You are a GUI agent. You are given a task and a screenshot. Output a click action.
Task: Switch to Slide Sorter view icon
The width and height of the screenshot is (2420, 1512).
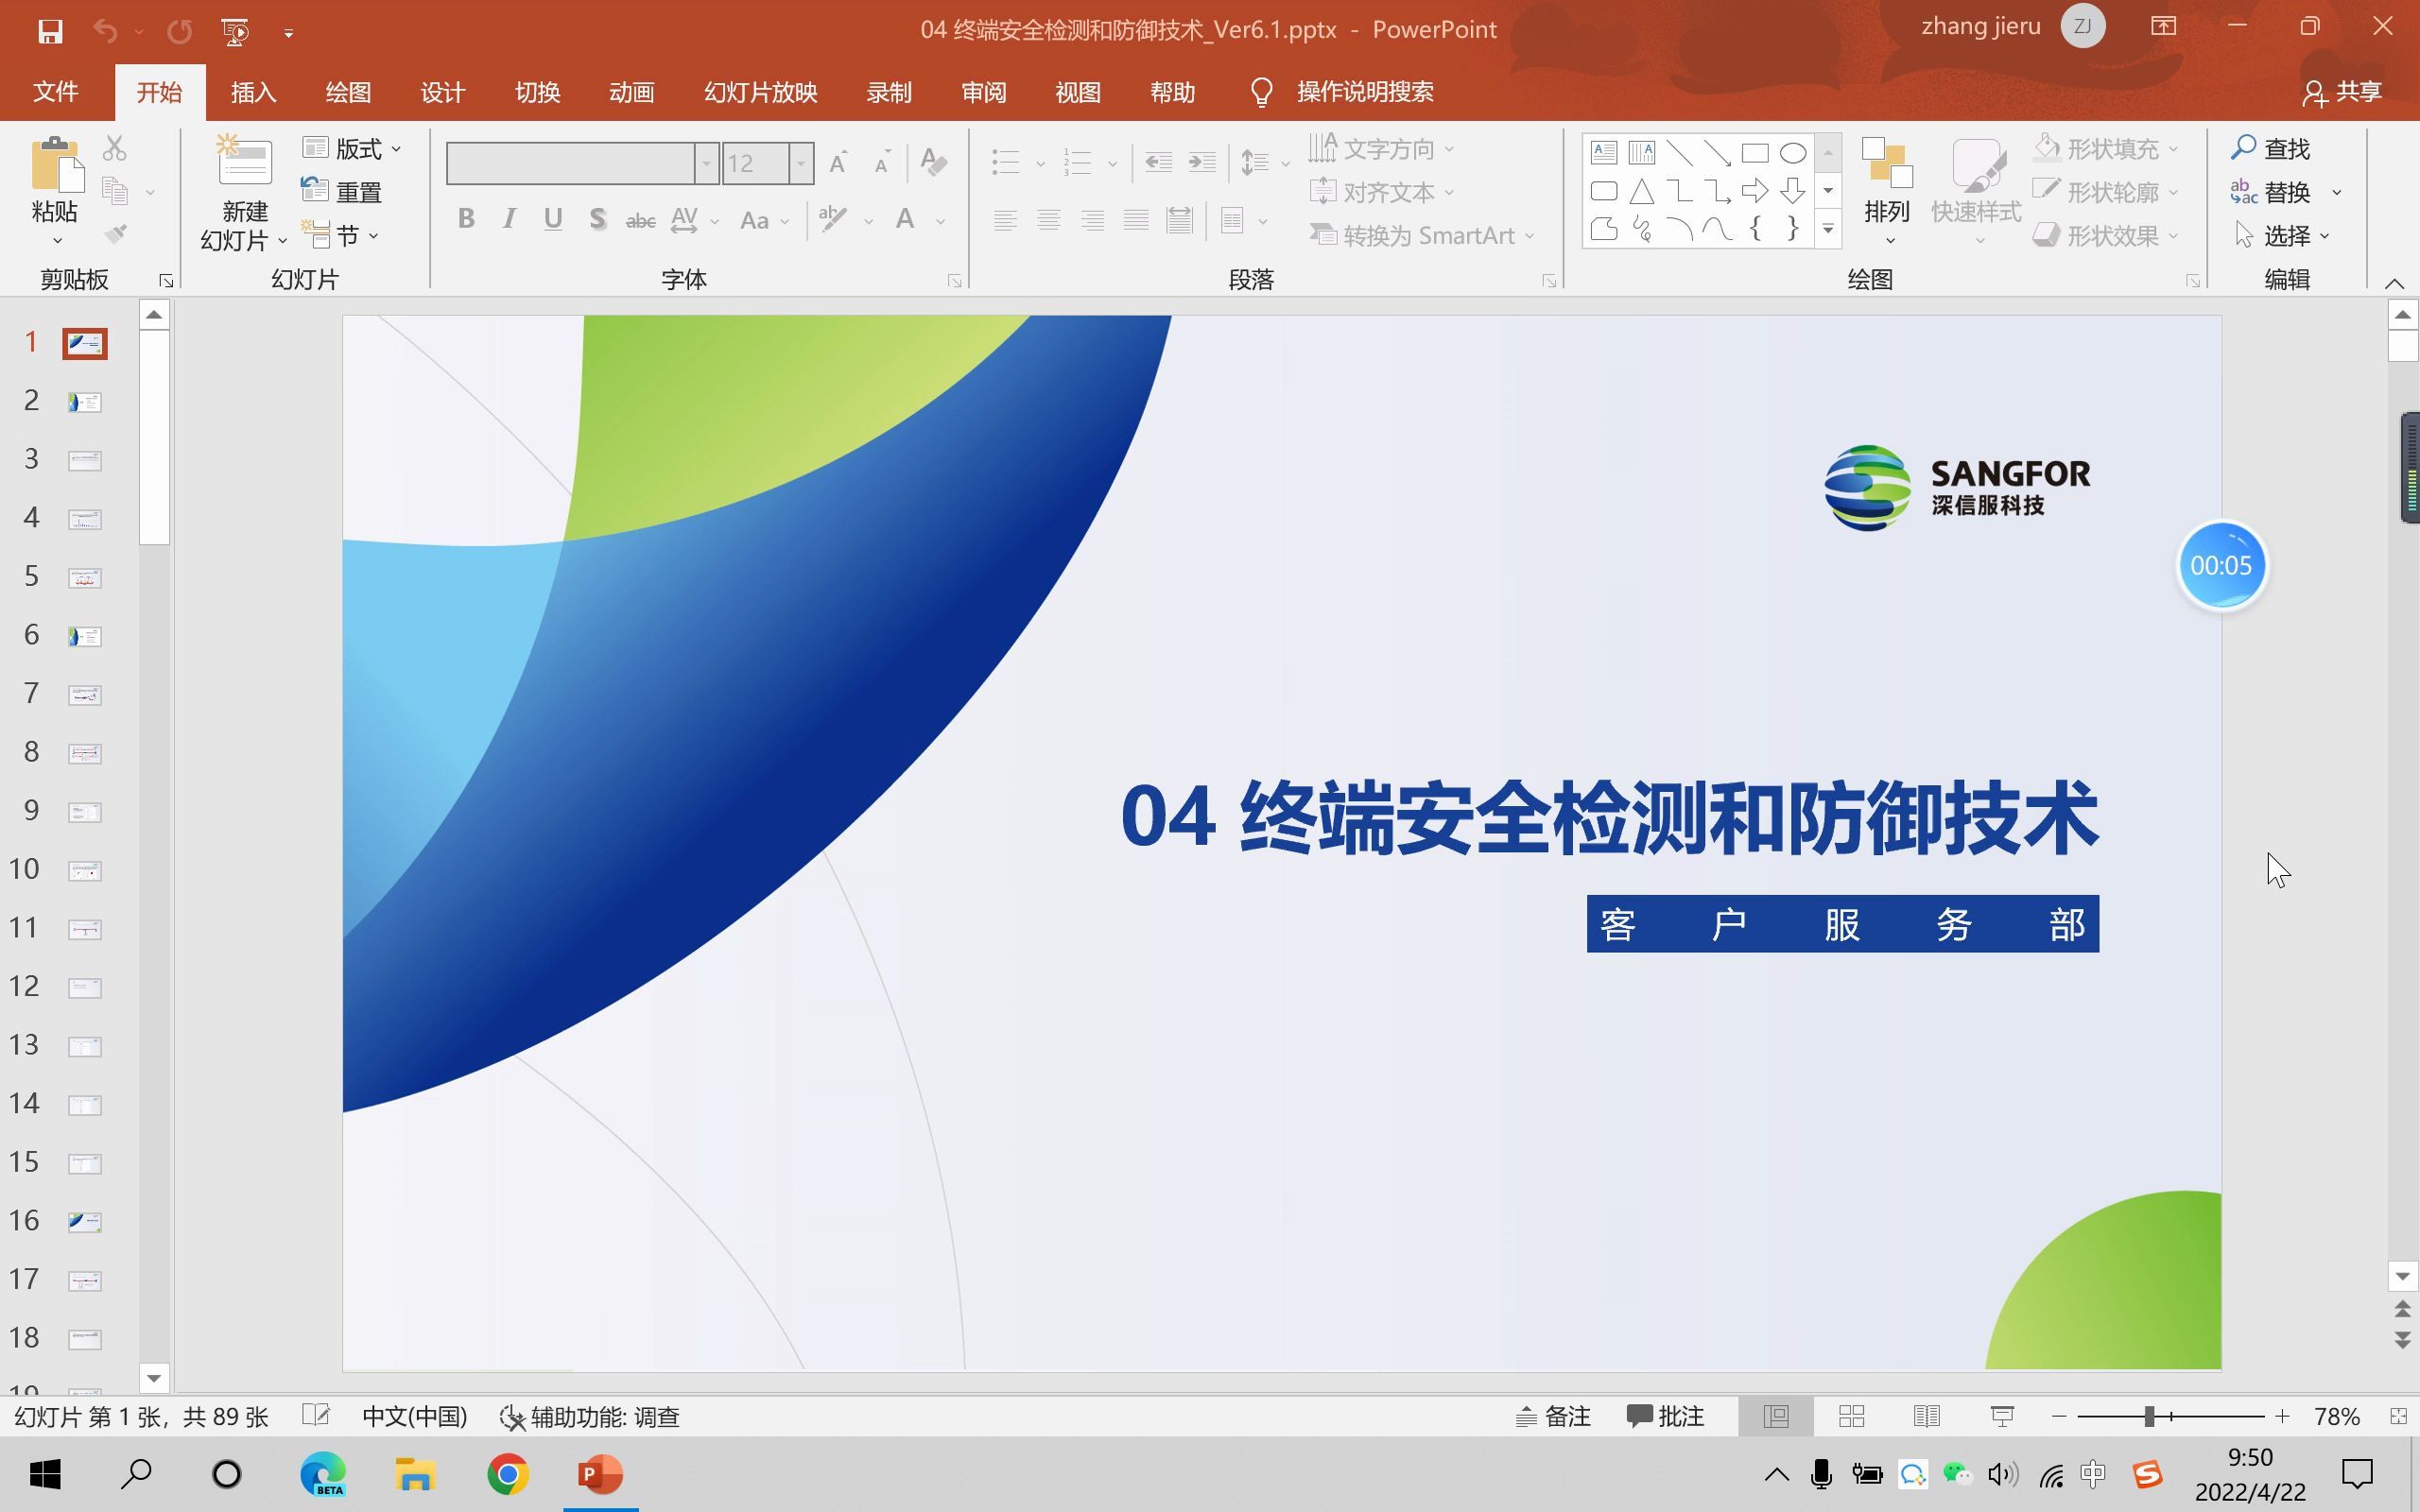1852,1416
